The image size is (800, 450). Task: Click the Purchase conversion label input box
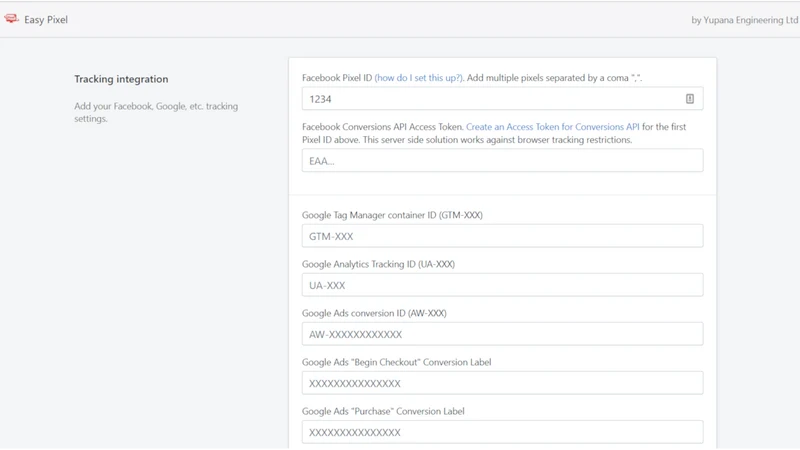click(x=502, y=432)
